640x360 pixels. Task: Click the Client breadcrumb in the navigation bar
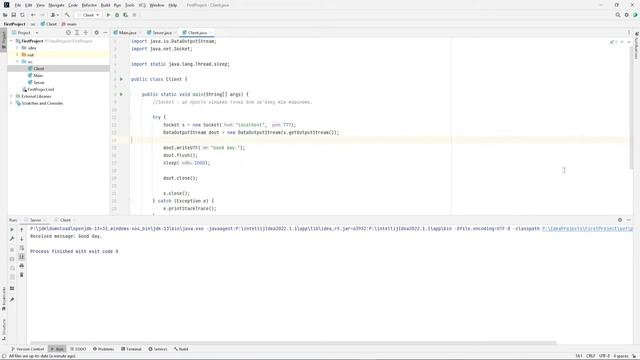point(49,24)
